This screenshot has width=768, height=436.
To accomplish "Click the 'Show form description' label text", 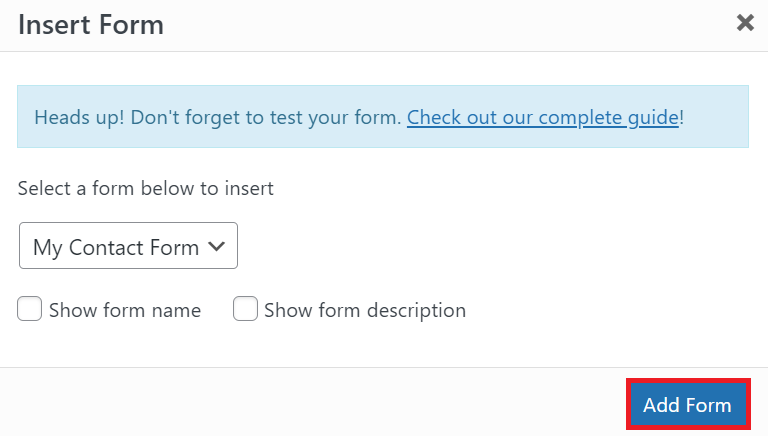I will [365, 311].
